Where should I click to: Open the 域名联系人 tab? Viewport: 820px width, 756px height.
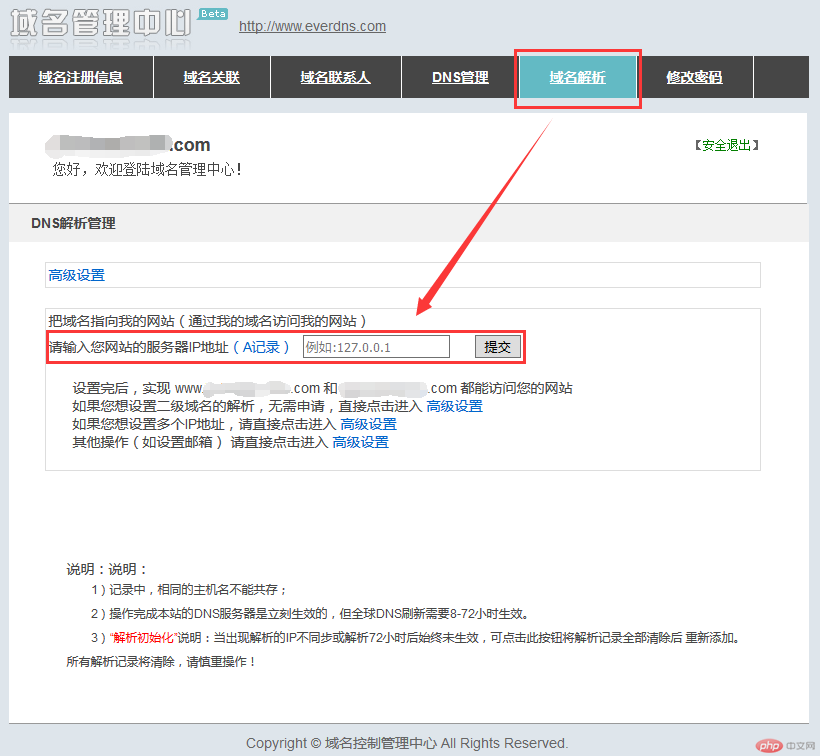pyautogui.click(x=335, y=77)
